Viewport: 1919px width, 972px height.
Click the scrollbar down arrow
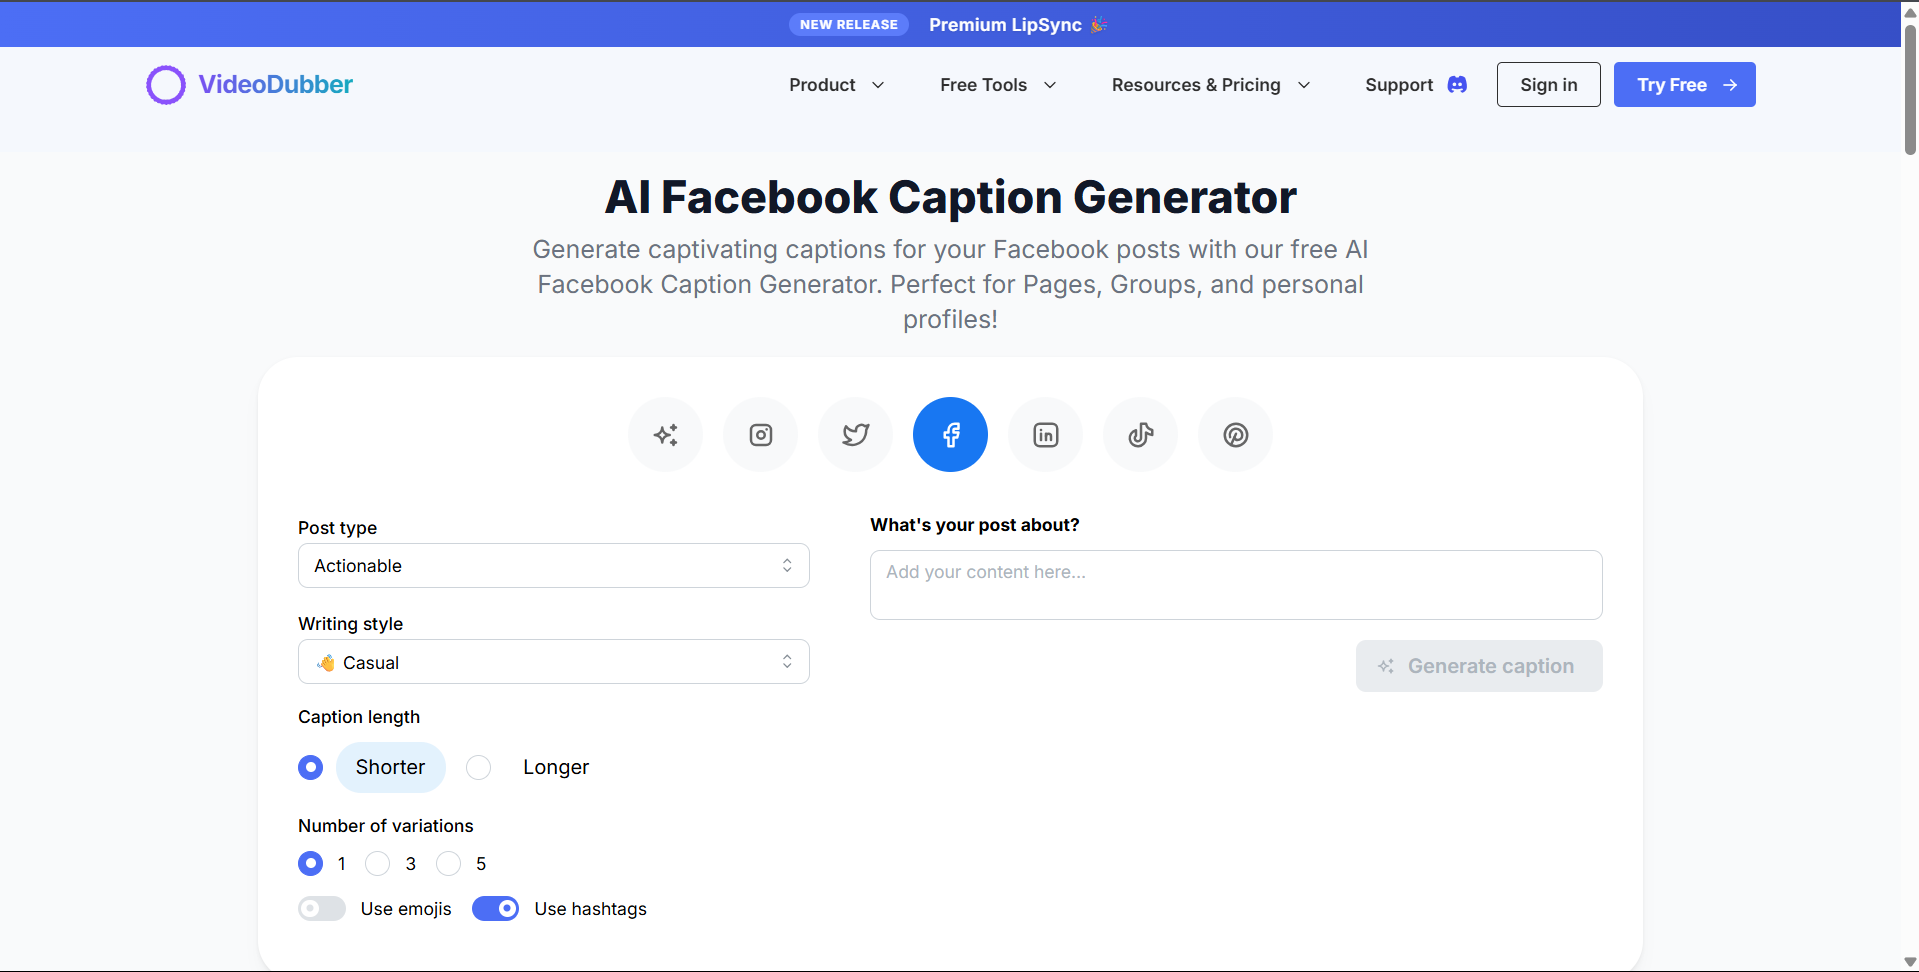tap(1910, 962)
